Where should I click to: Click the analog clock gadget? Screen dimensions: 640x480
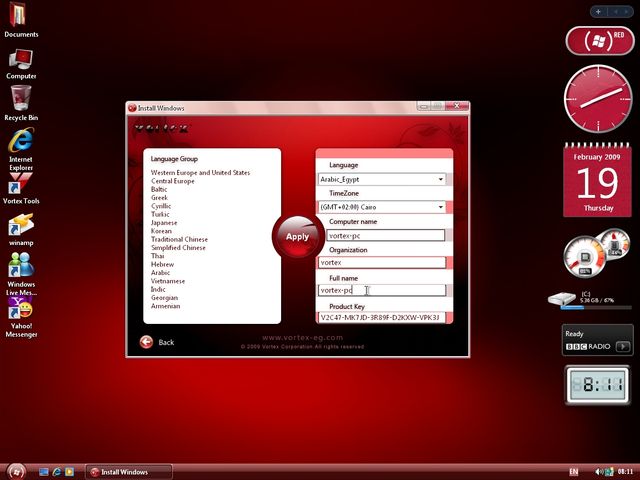tap(598, 99)
